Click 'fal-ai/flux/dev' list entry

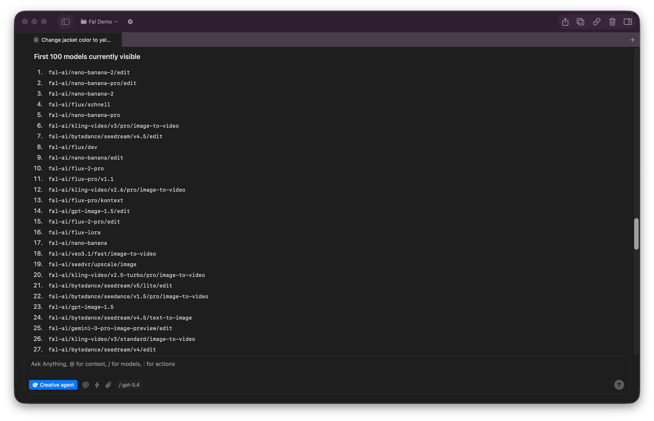click(73, 147)
